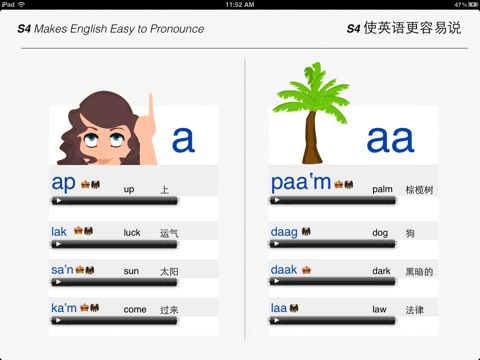The width and height of the screenshot is (480, 360).
Task: Play the audio for 'ap'
Action: click(59, 201)
